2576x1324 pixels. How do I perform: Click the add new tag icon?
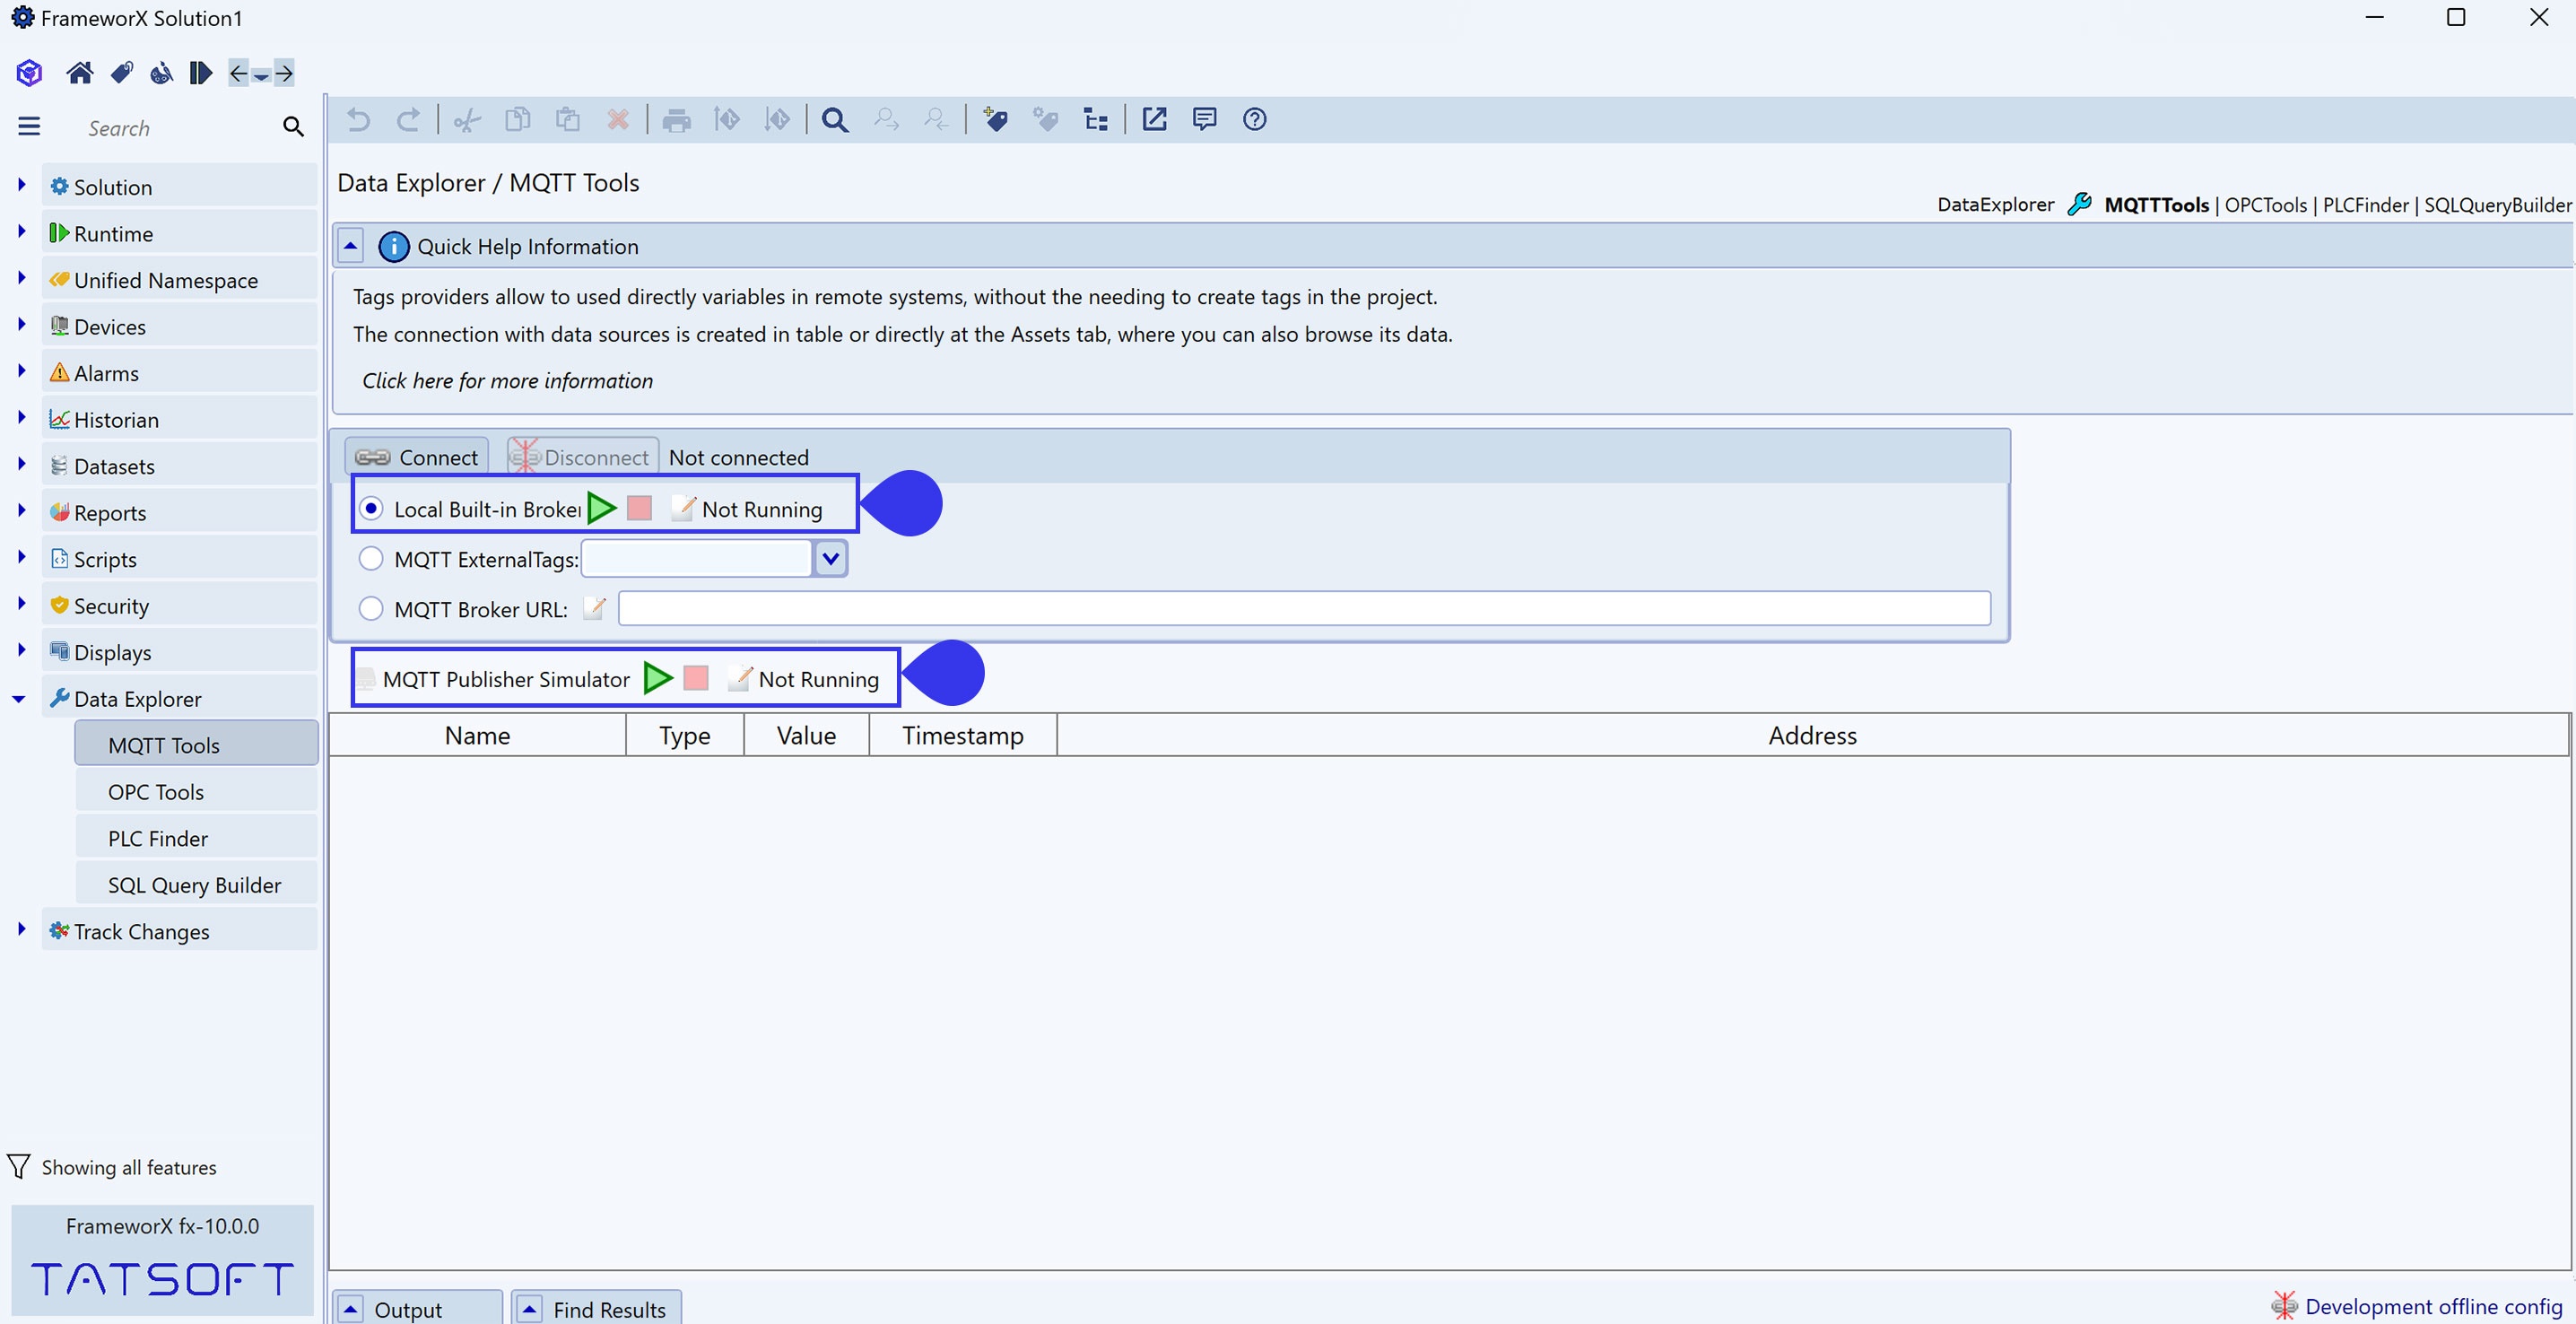995,120
